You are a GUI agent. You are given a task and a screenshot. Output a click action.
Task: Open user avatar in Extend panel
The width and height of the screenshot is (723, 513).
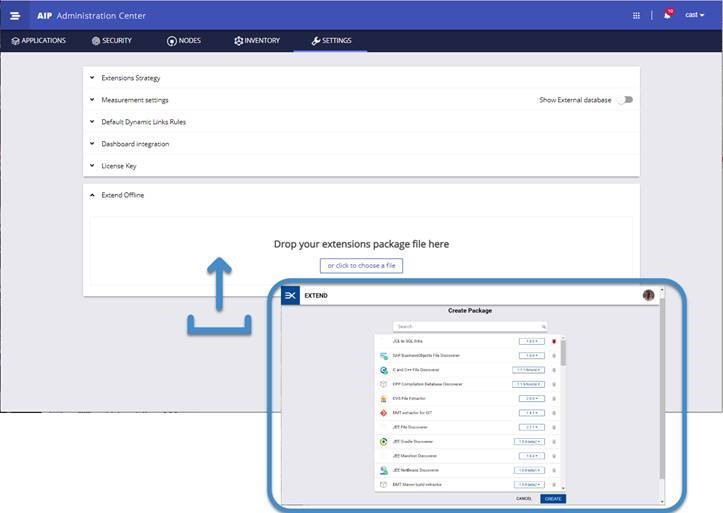click(648, 296)
